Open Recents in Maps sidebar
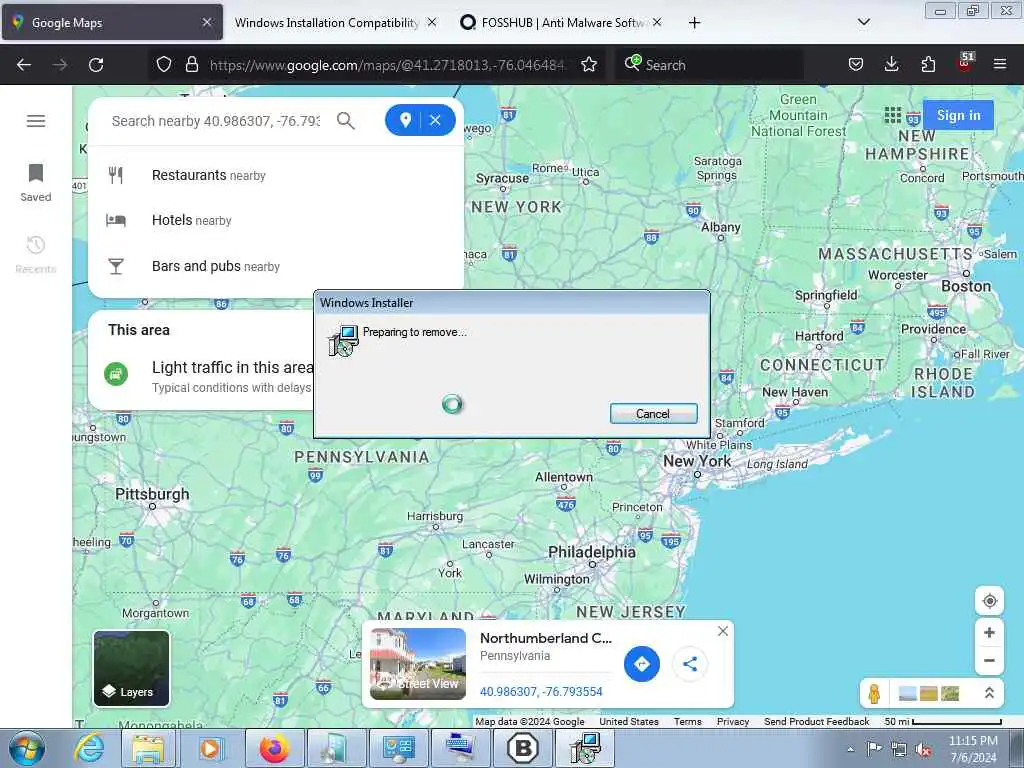The image size is (1024, 768). [x=36, y=255]
